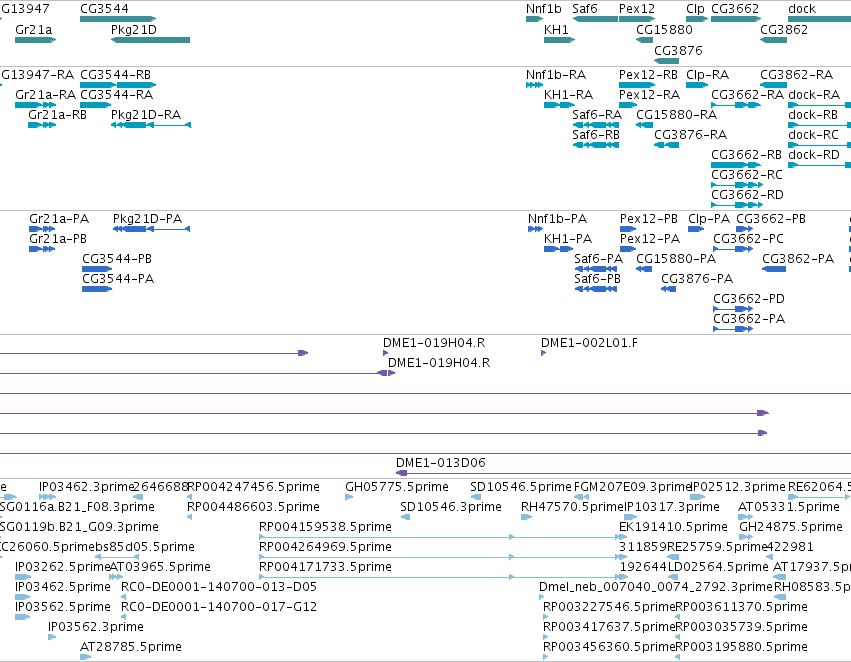The width and height of the screenshot is (851, 662).
Task: Click the Saf6-RA transcript
Action: pos(595,125)
